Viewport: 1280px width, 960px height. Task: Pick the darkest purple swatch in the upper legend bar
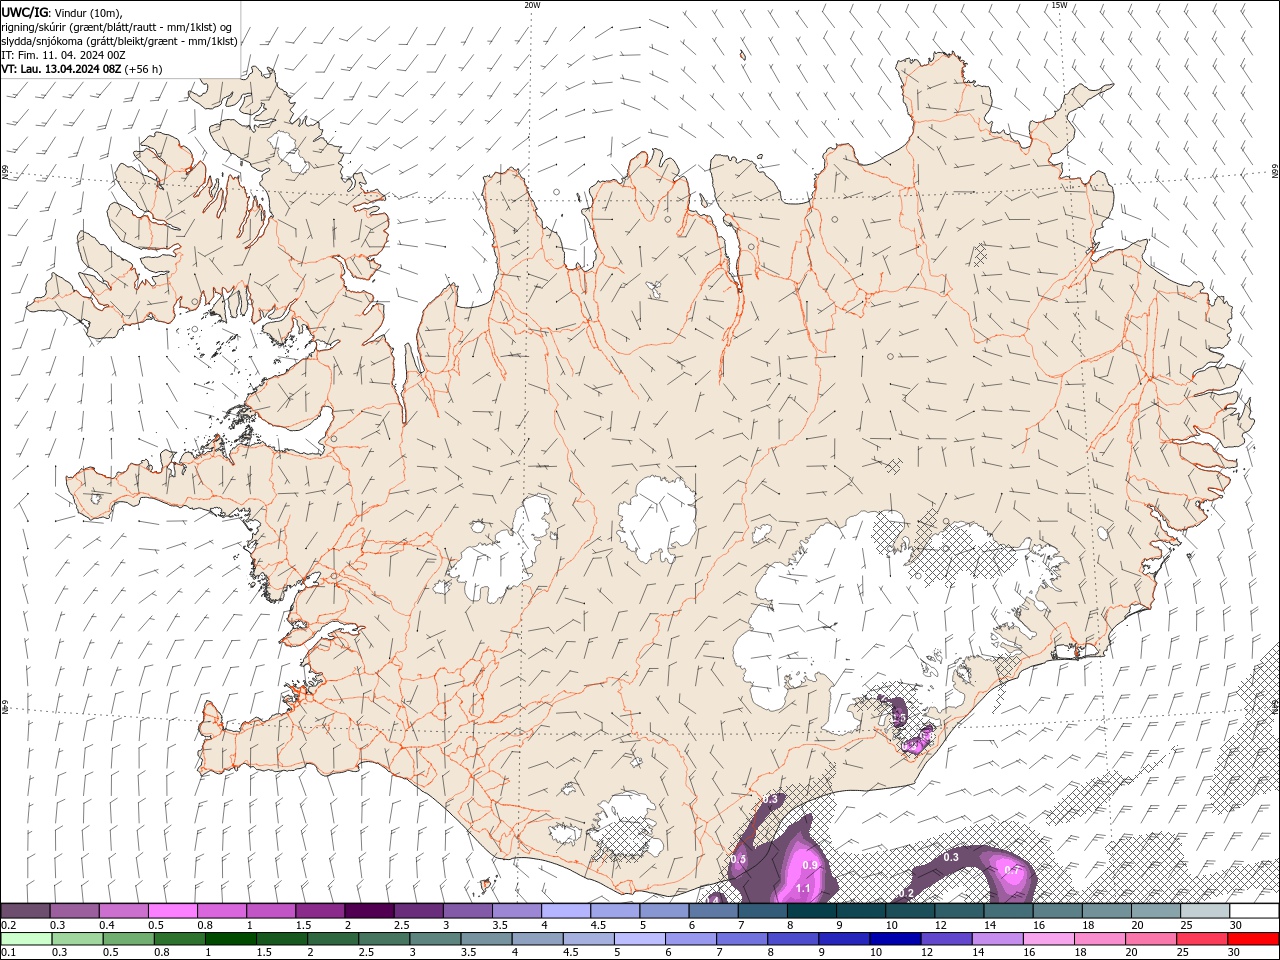[368, 911]
